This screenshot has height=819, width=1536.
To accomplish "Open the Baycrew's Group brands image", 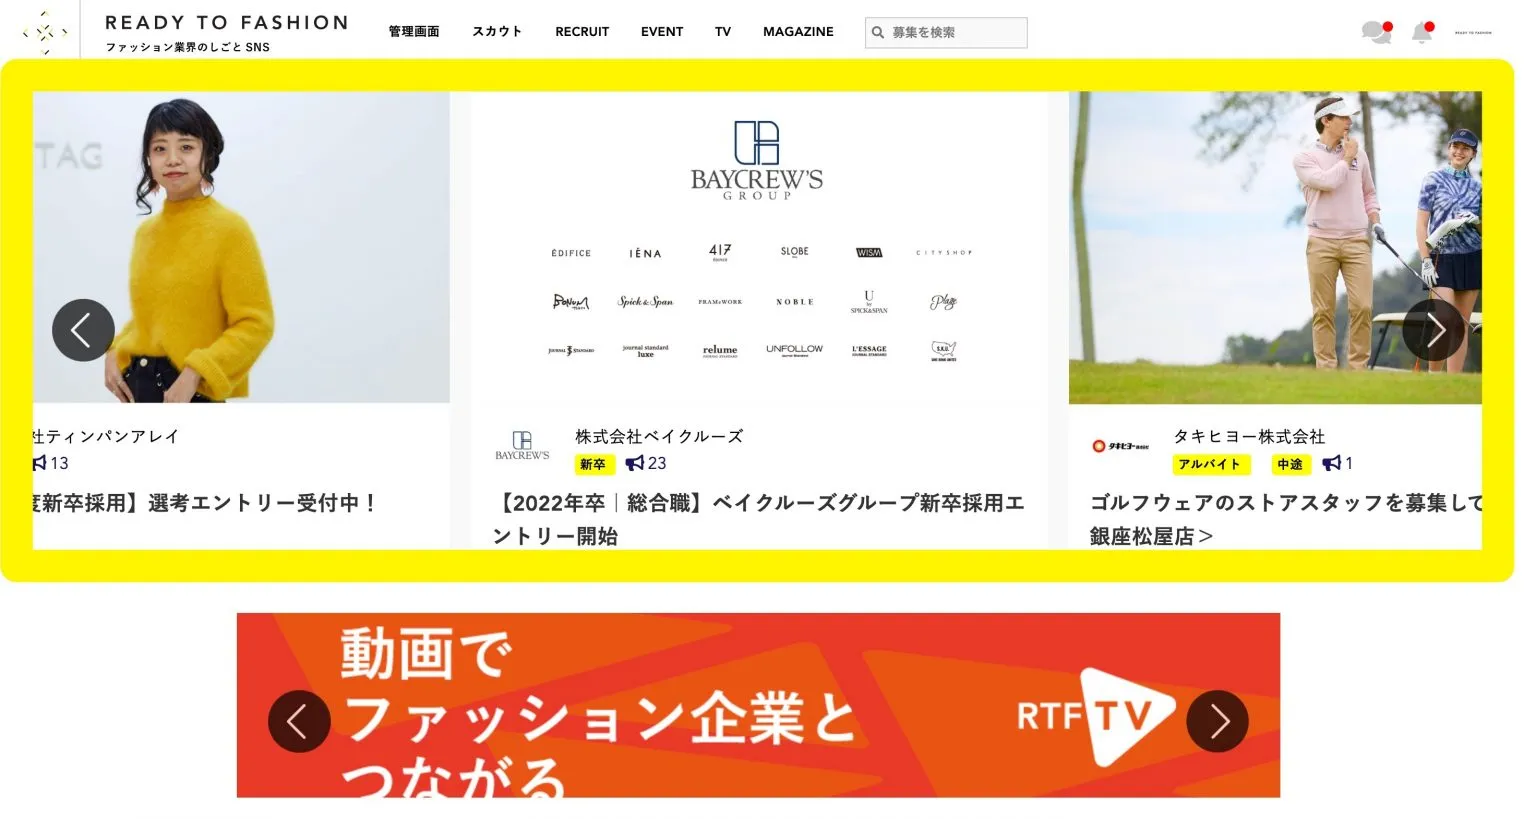I will point(759,247).
